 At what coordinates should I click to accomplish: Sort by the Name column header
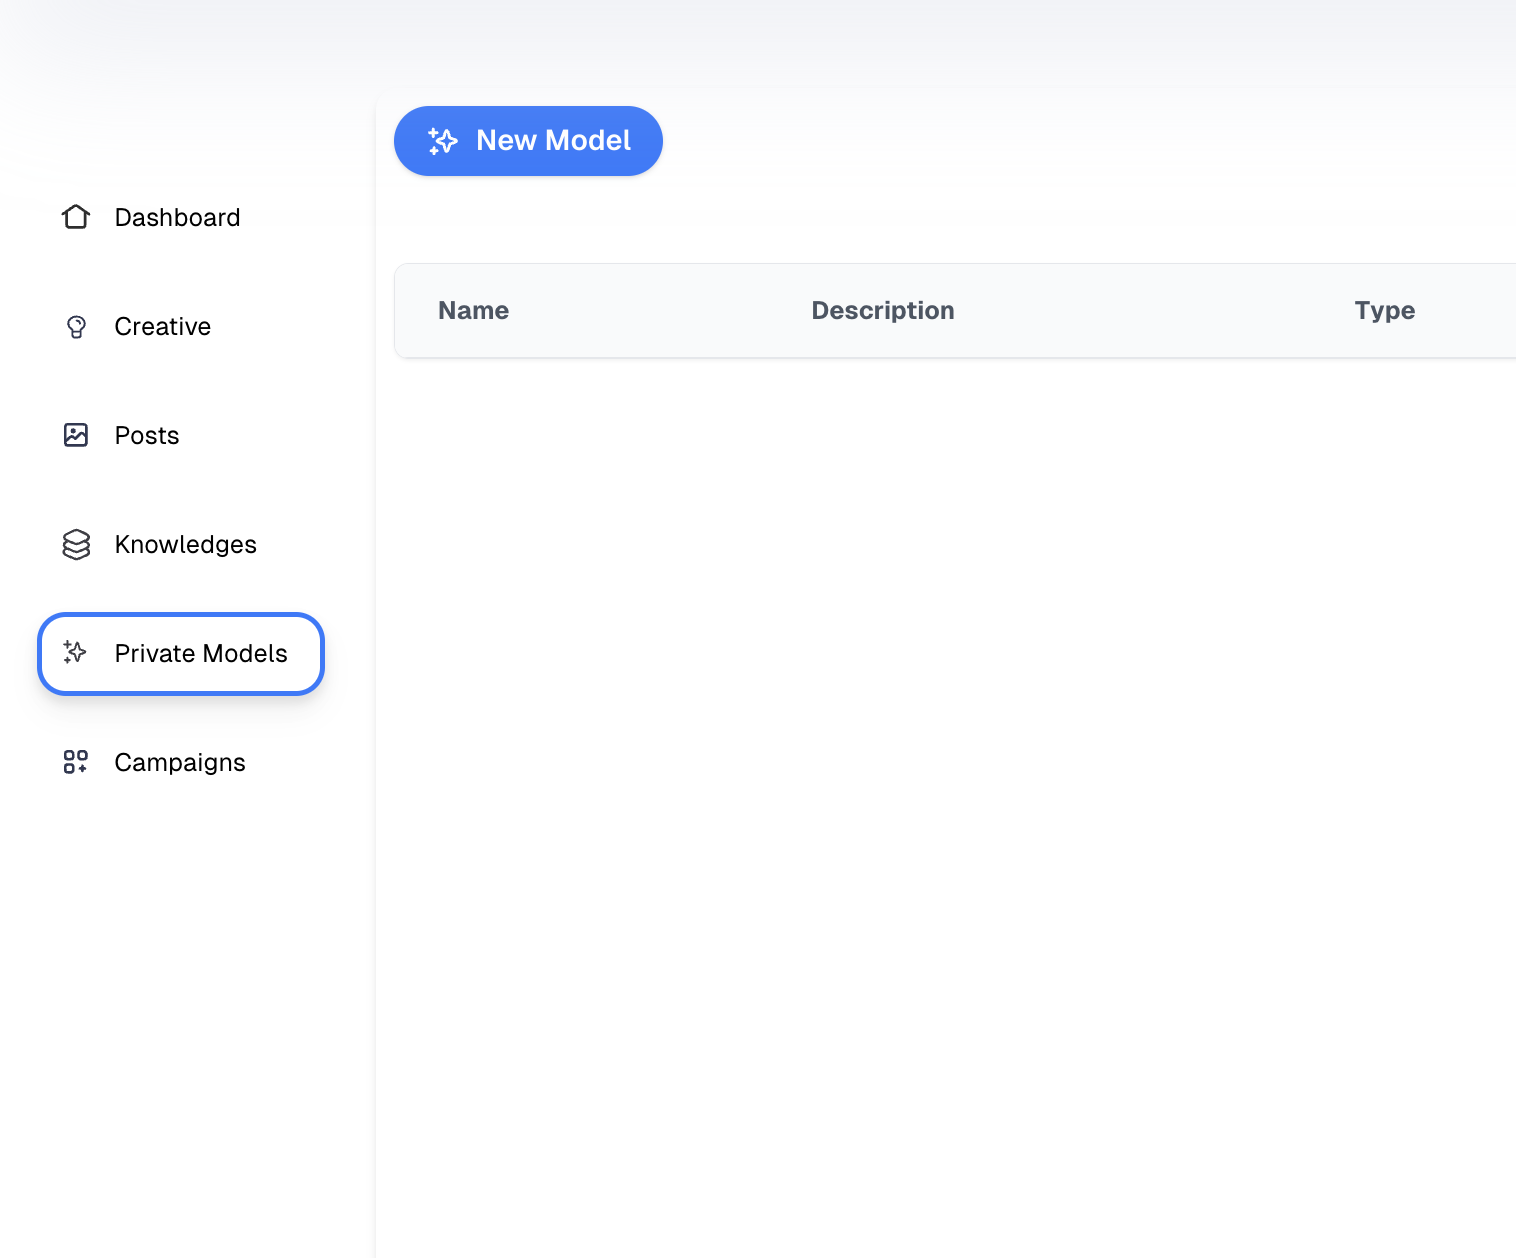[x=473, y=311]
